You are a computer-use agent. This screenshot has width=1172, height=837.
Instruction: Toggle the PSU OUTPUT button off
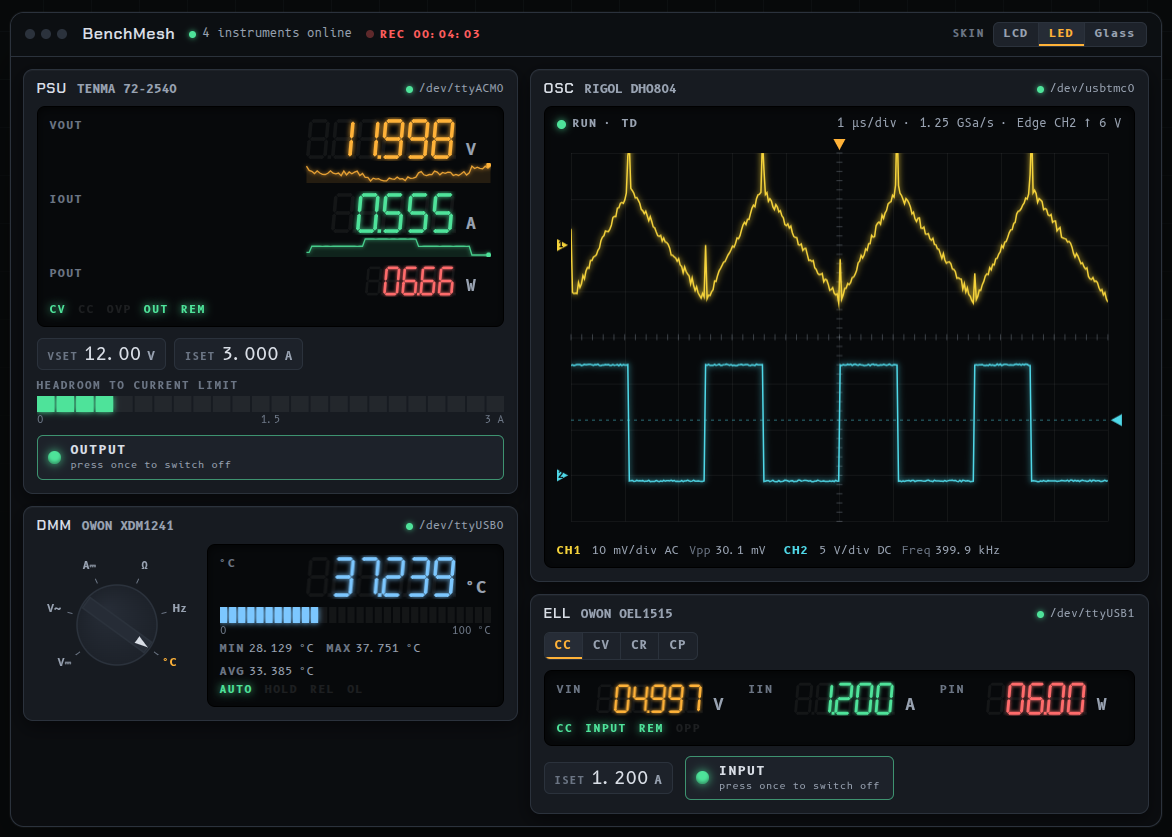[x=270, y=457]
